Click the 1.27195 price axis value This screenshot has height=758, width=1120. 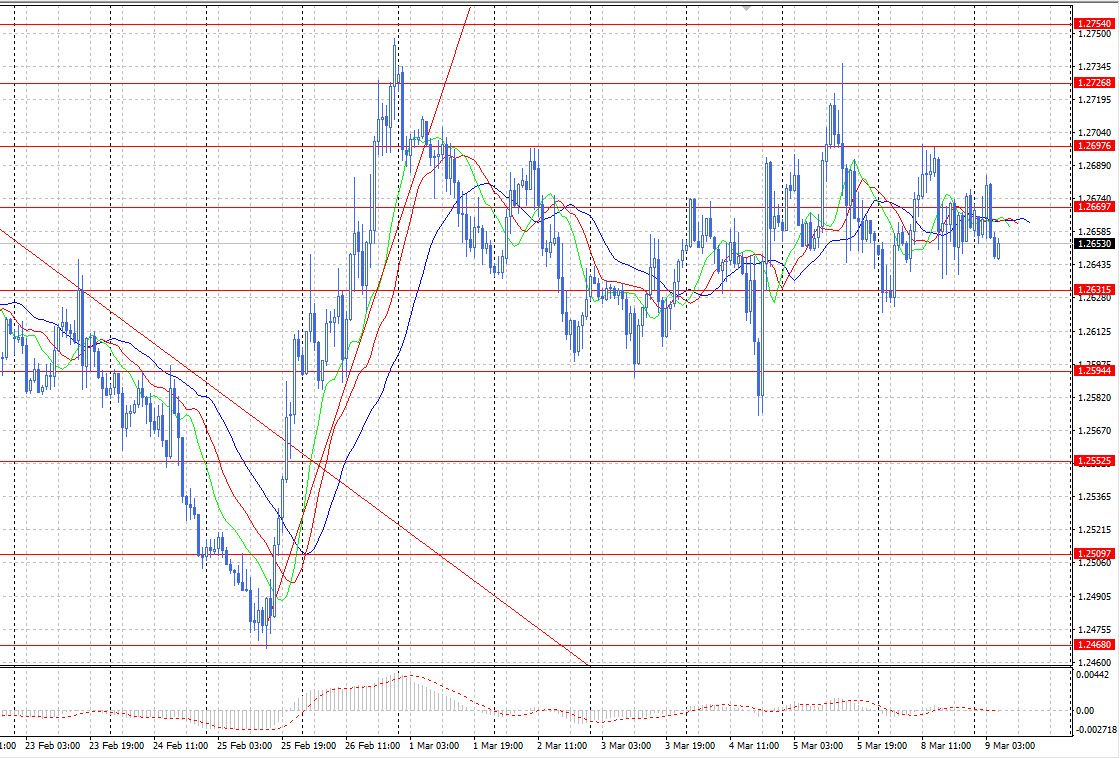1094,99
